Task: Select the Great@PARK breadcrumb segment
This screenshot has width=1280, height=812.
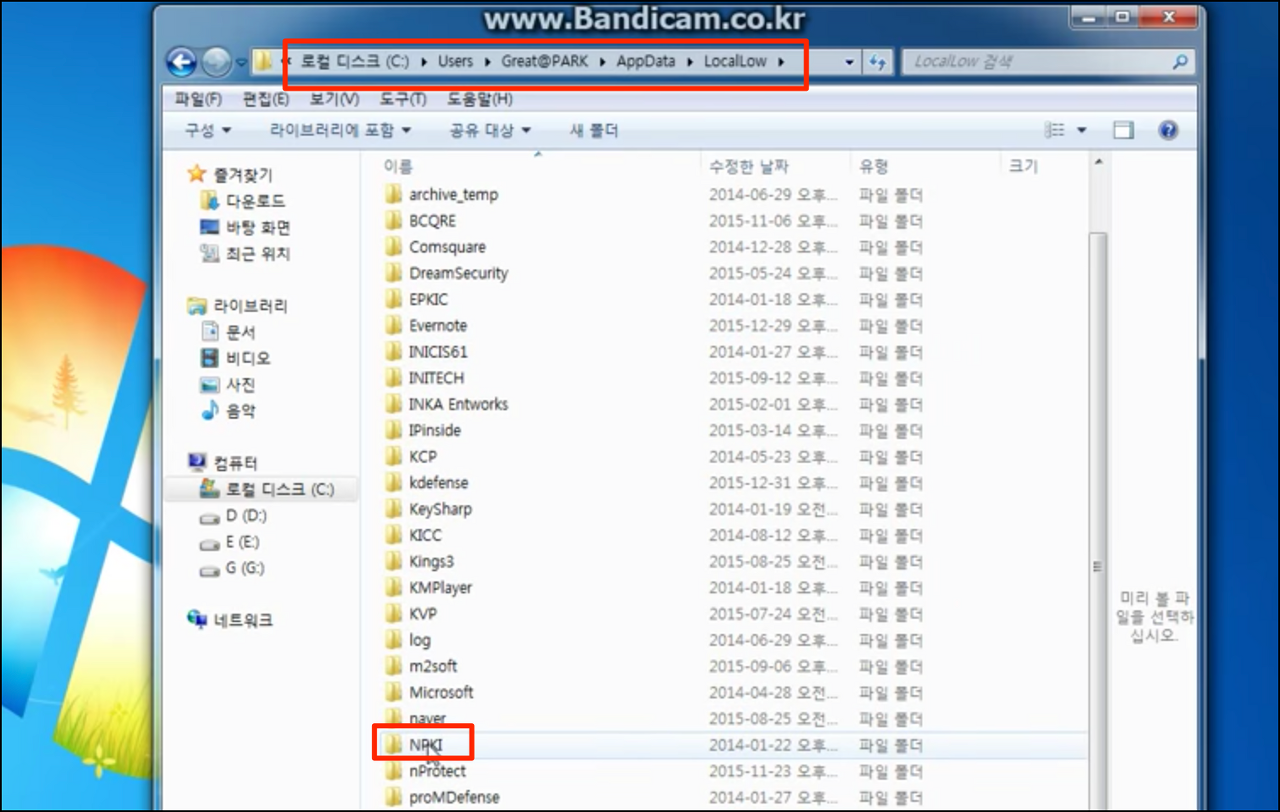Action: [x=544, y=61]
